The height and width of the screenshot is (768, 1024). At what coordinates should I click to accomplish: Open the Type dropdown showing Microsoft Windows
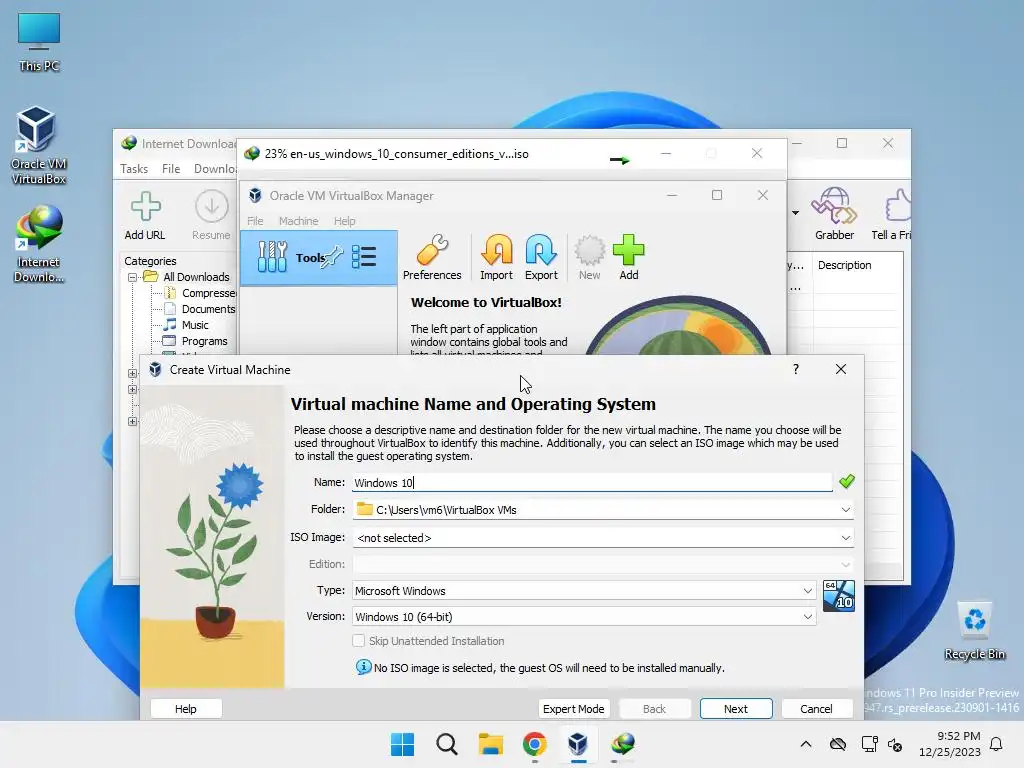808,590
